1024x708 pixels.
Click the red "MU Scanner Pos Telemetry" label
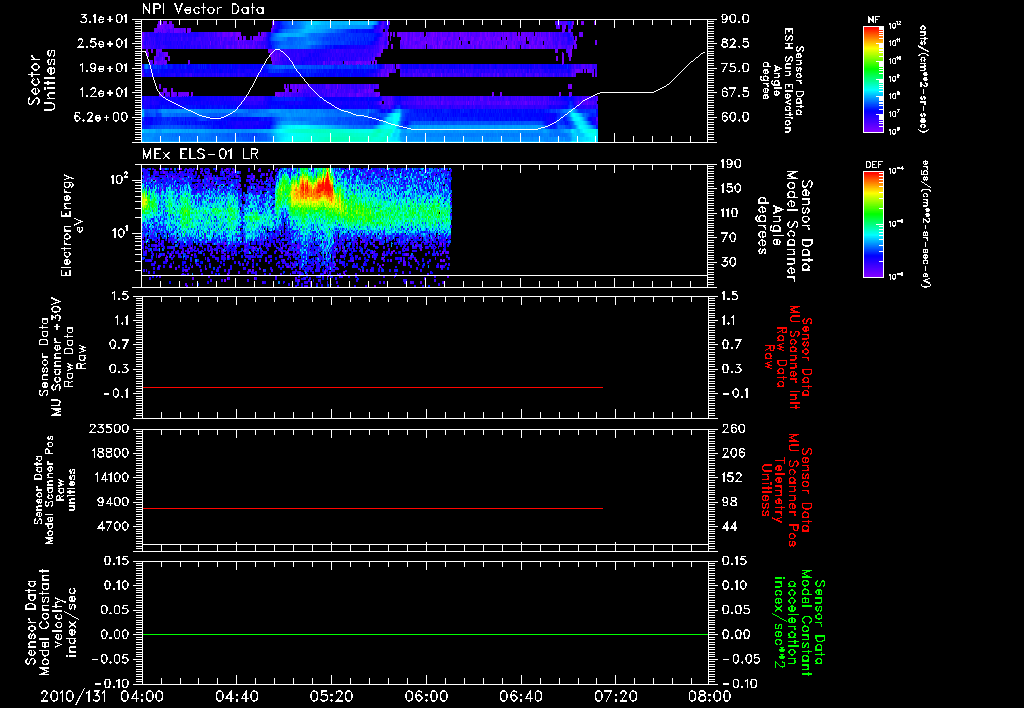pos(786,490)
